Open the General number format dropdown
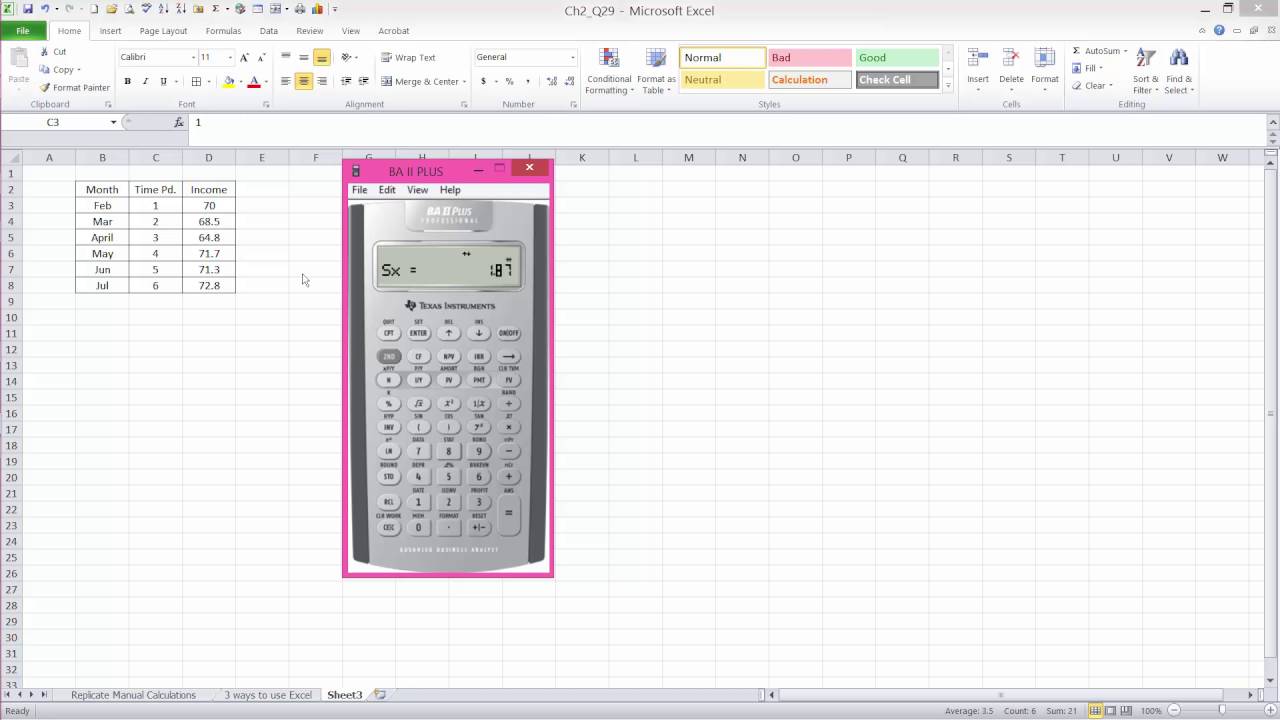The width and height of the screenshot is (1280, 720). coord(573,58)
